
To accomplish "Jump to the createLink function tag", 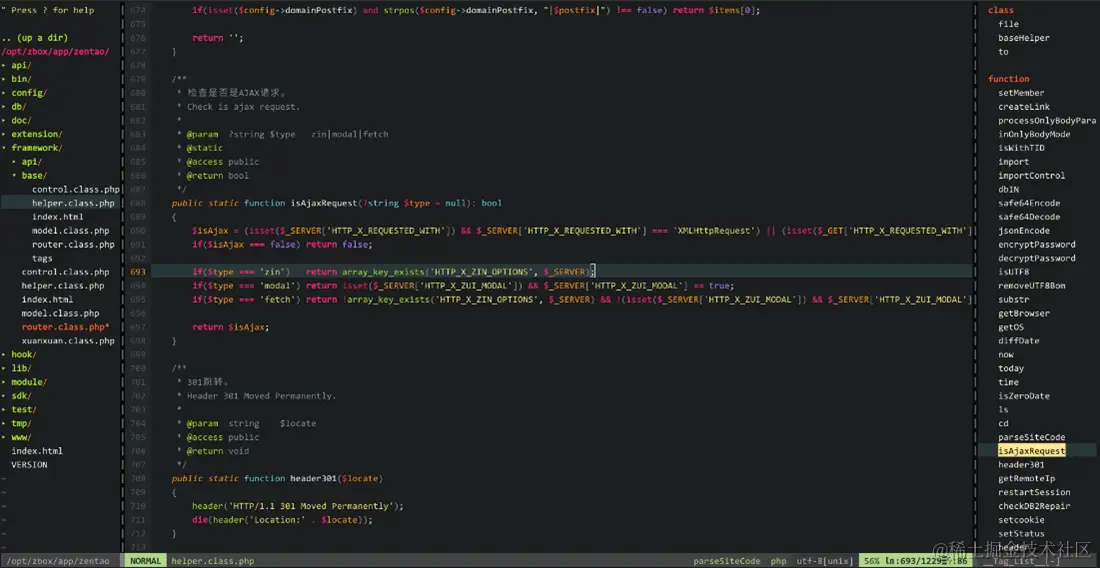I will point(1024,107).
